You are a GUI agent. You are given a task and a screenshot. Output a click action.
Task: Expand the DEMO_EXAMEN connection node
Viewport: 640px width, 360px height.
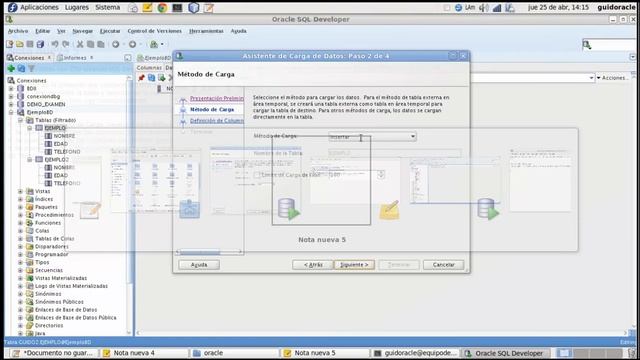pyautogui.click(x=11, y=104)
